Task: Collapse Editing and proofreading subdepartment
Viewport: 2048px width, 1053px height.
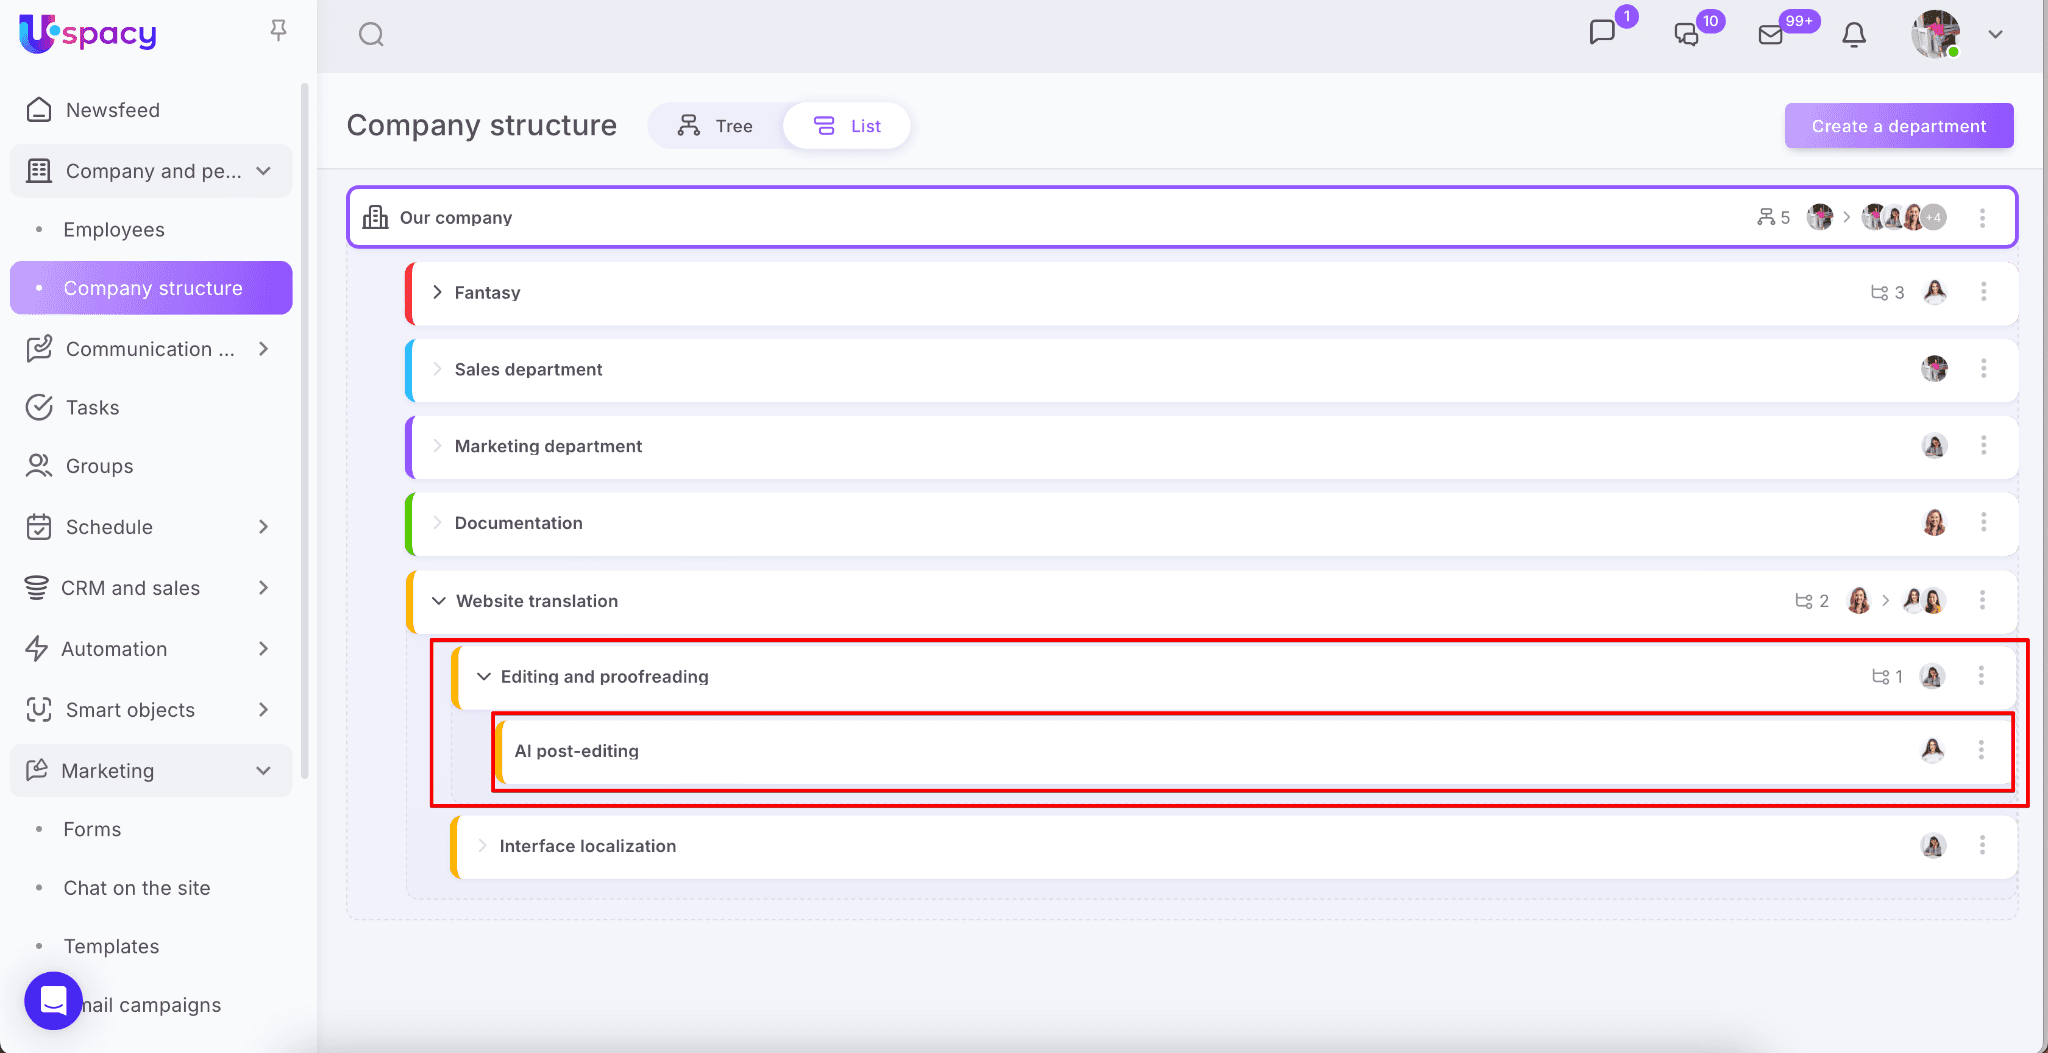Action: pyautogui.click(x=484, y=677)
